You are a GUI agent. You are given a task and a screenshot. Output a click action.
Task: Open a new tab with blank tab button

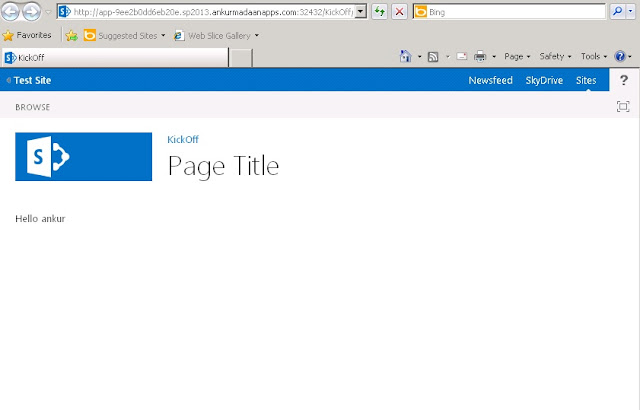(240, 58)
